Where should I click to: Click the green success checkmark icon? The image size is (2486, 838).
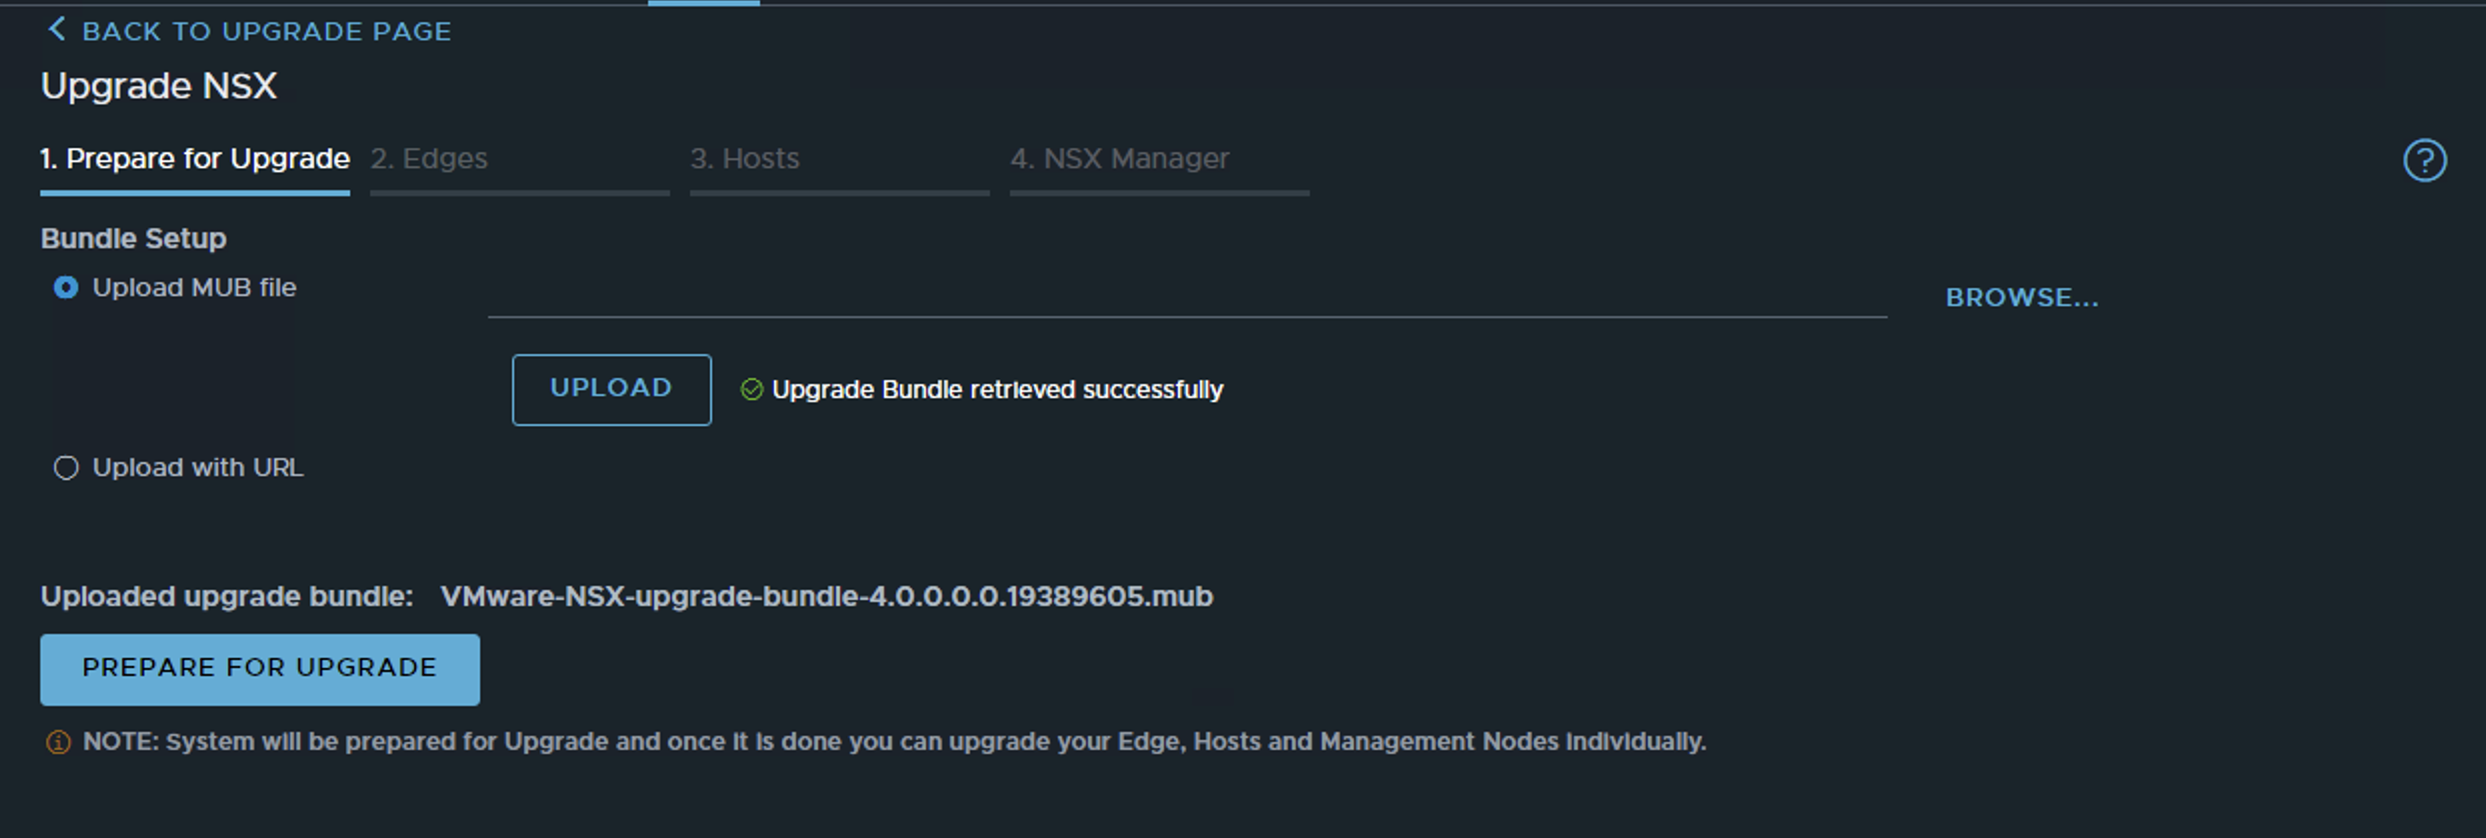point(751,390)
